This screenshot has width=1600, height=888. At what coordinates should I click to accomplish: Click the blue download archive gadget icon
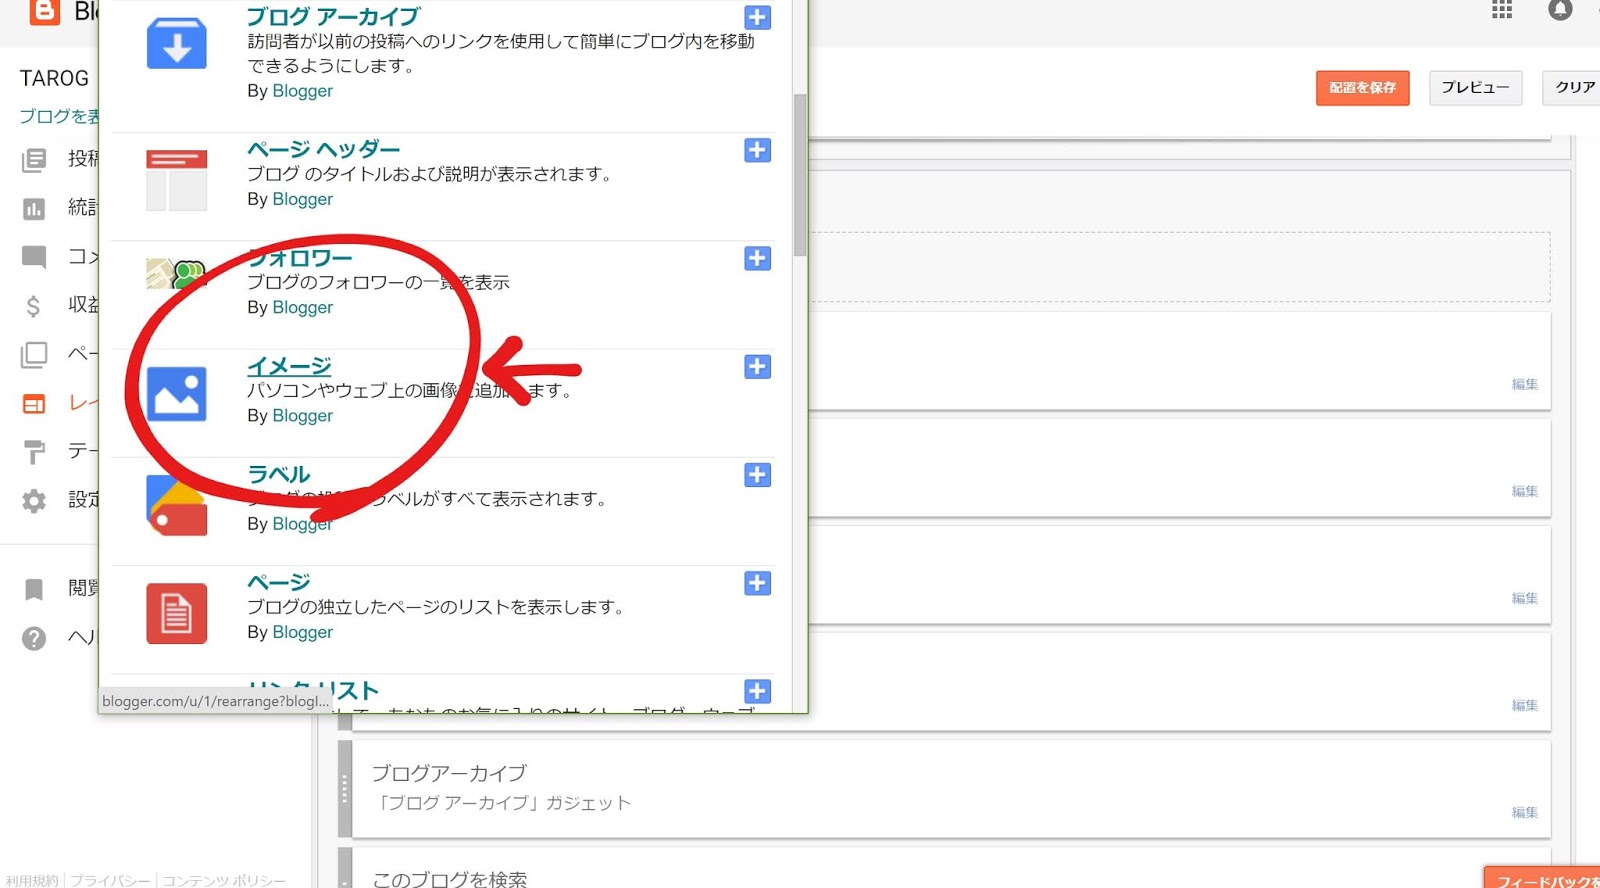click(177, 44)
